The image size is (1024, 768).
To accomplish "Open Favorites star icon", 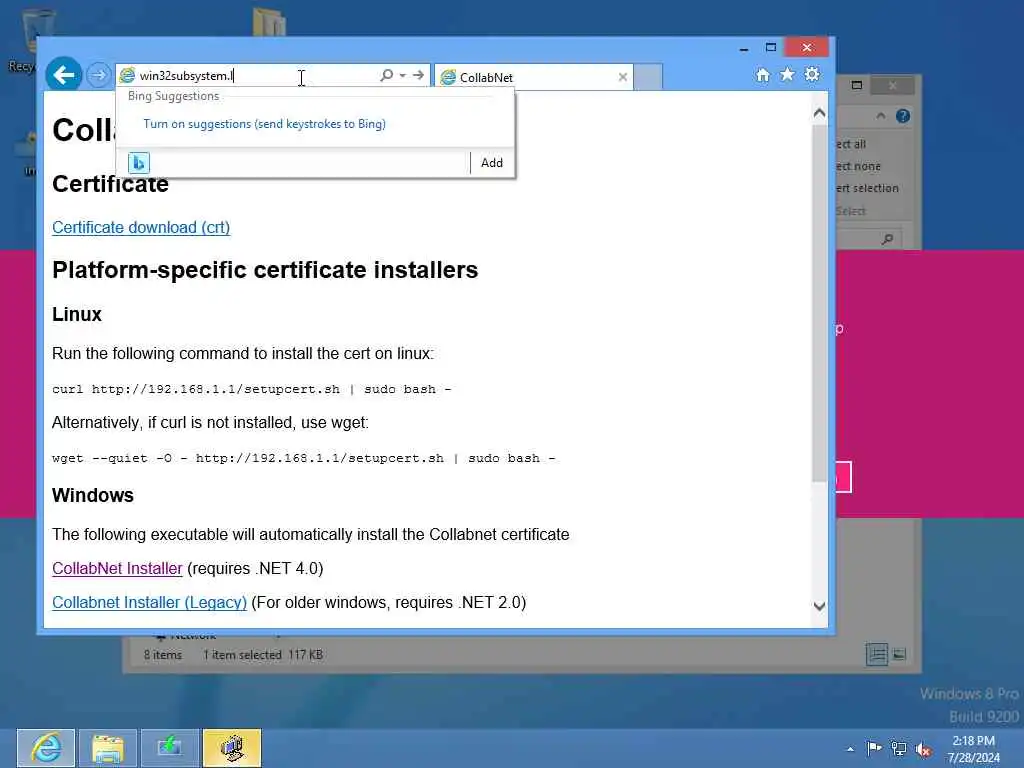I will click(787, 74).
